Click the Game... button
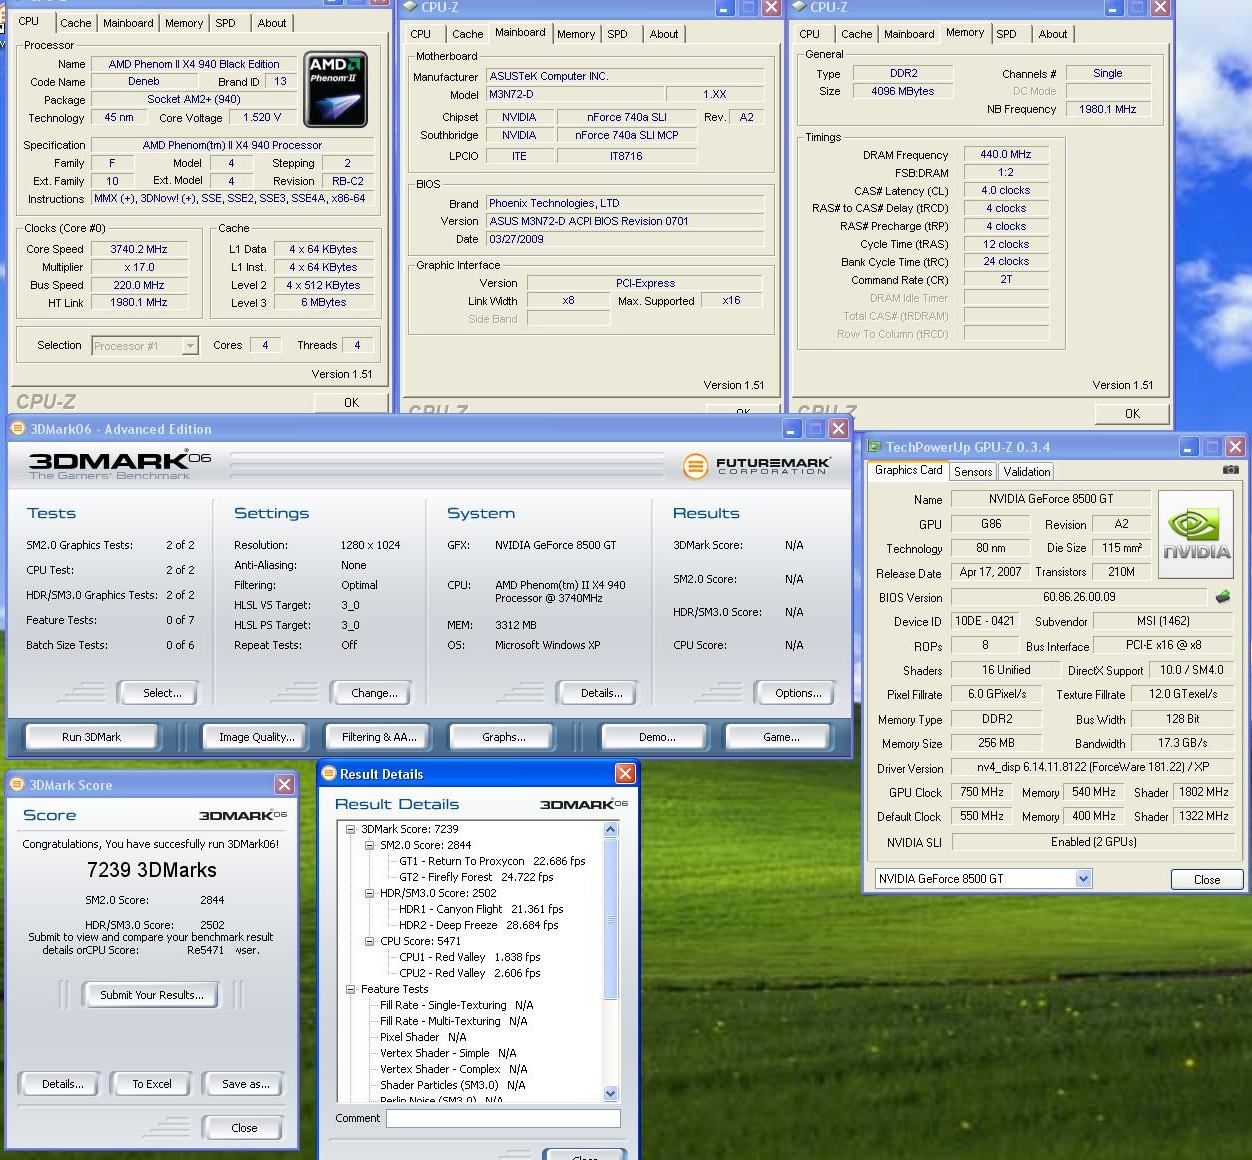This screenshot has width=1252, height=1160. pyautogui.click(x=781, y=737)
